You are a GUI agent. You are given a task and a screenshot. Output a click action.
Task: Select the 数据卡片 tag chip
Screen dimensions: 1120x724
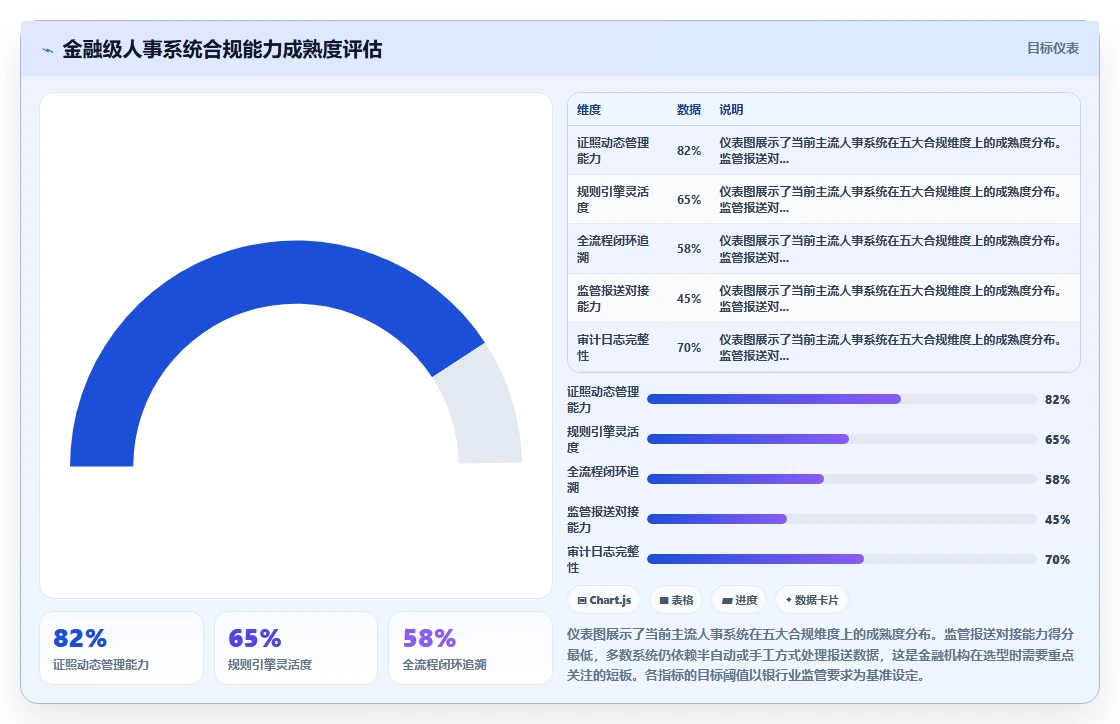click(x=811, y=600)
